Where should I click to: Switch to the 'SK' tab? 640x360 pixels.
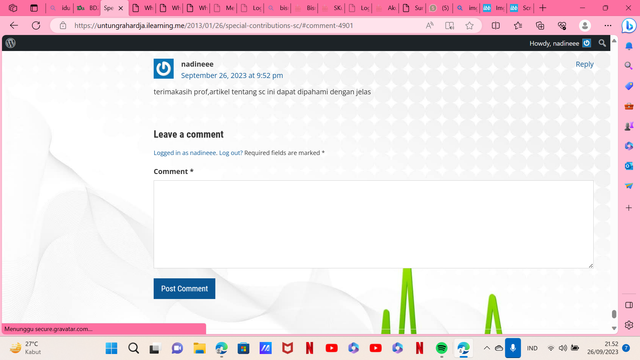(332, 8)
